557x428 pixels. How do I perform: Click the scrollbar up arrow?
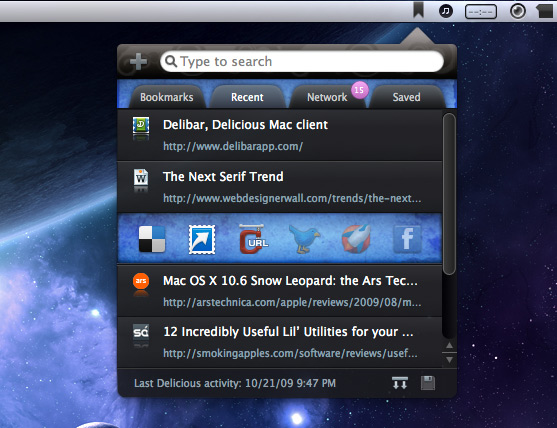pos(449,345)
